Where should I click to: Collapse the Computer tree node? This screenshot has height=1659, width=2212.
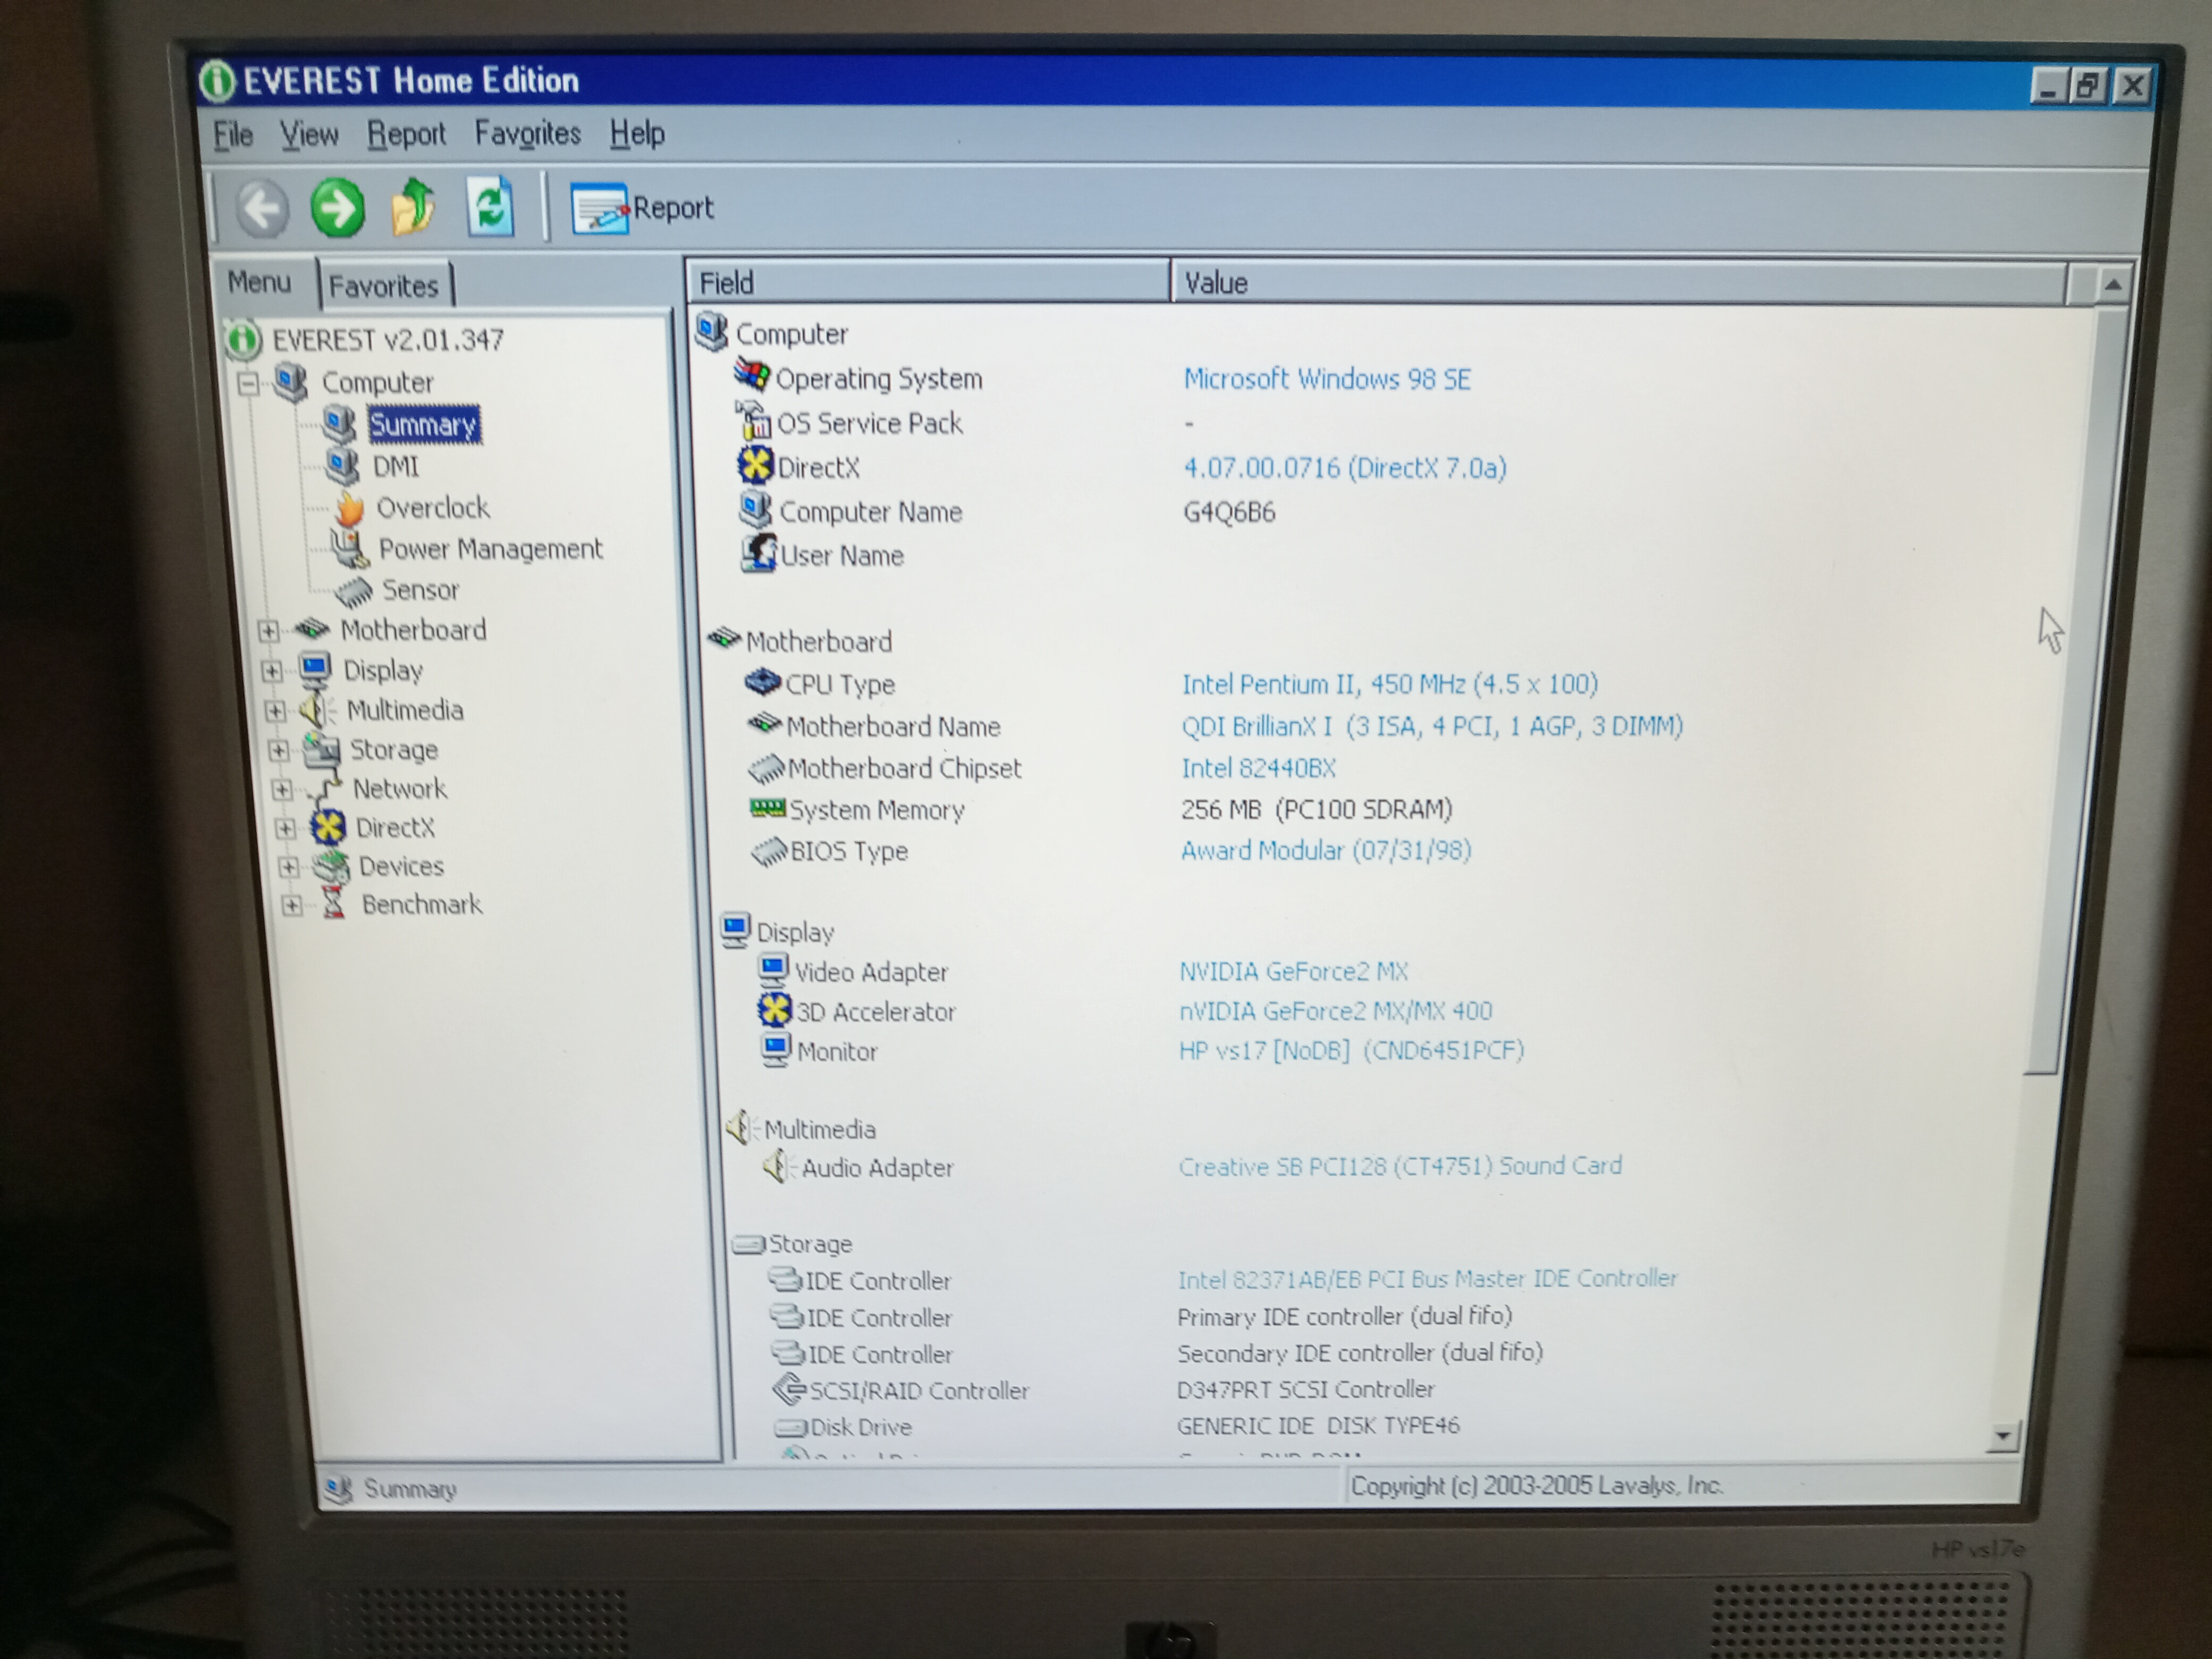(x=248, y=384)
